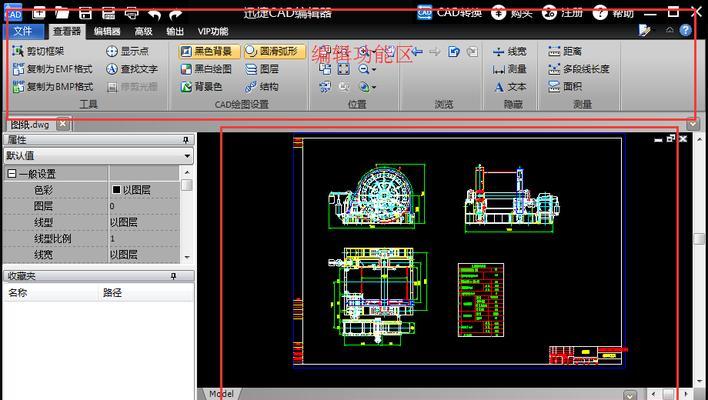
Task: Open the document tabs list dropdown
Action: tap(693, 124)
